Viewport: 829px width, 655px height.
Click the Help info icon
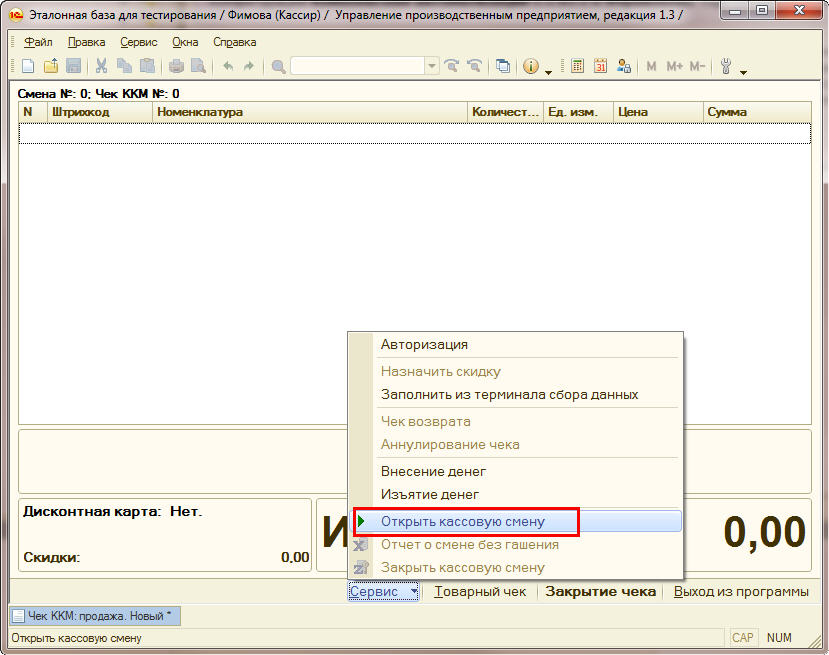tap(531, 66)
